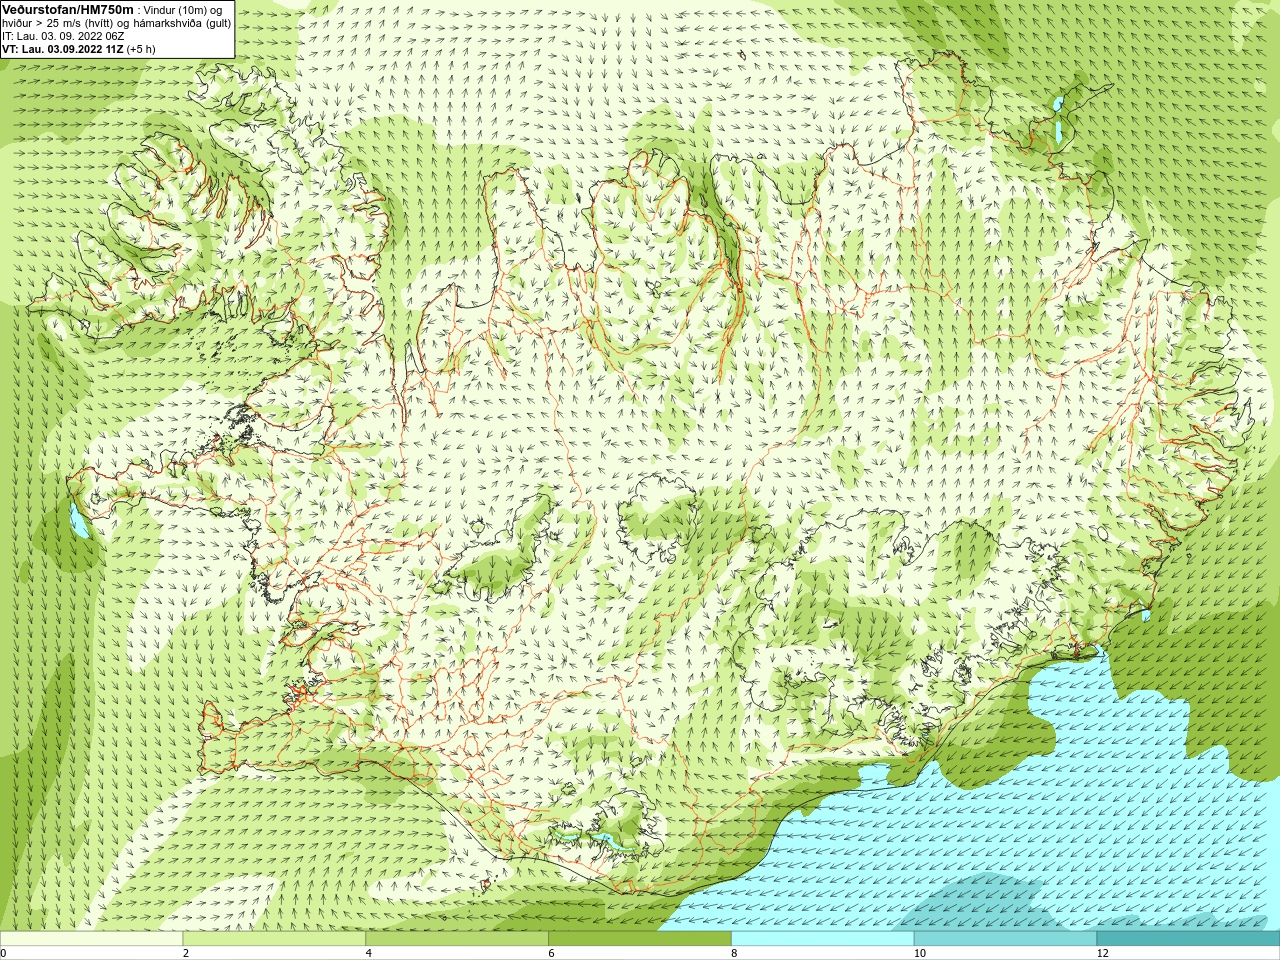Click the '8' label under the color scale
Viewport: 1280px width, 960px height.
coord(734,953)
